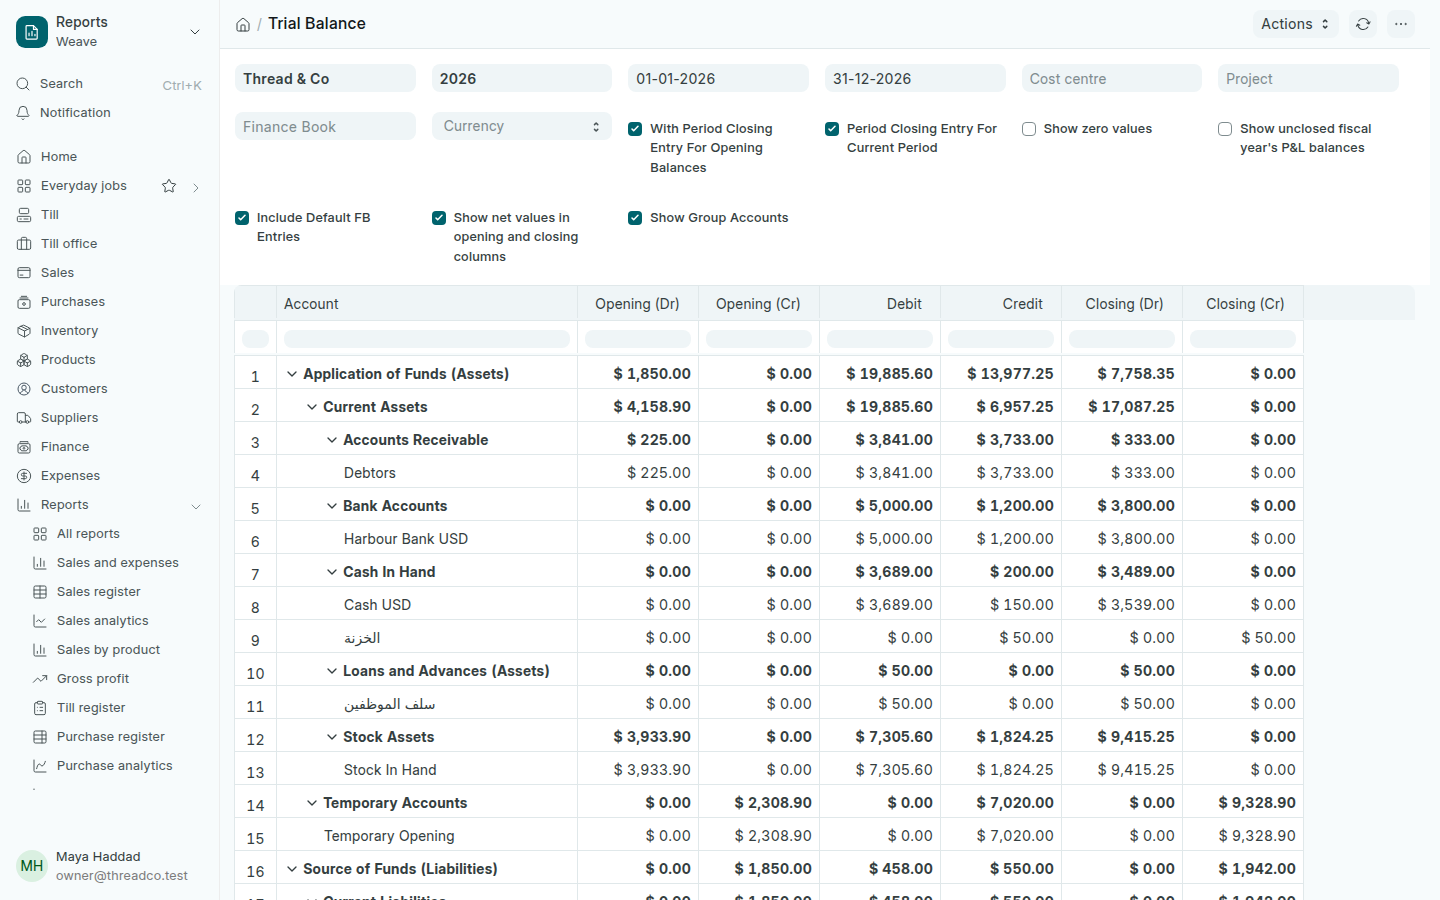Screen dimensions: 1440x900
Task: Click the Inventory icon in sidebar
Action: point(24,331)
